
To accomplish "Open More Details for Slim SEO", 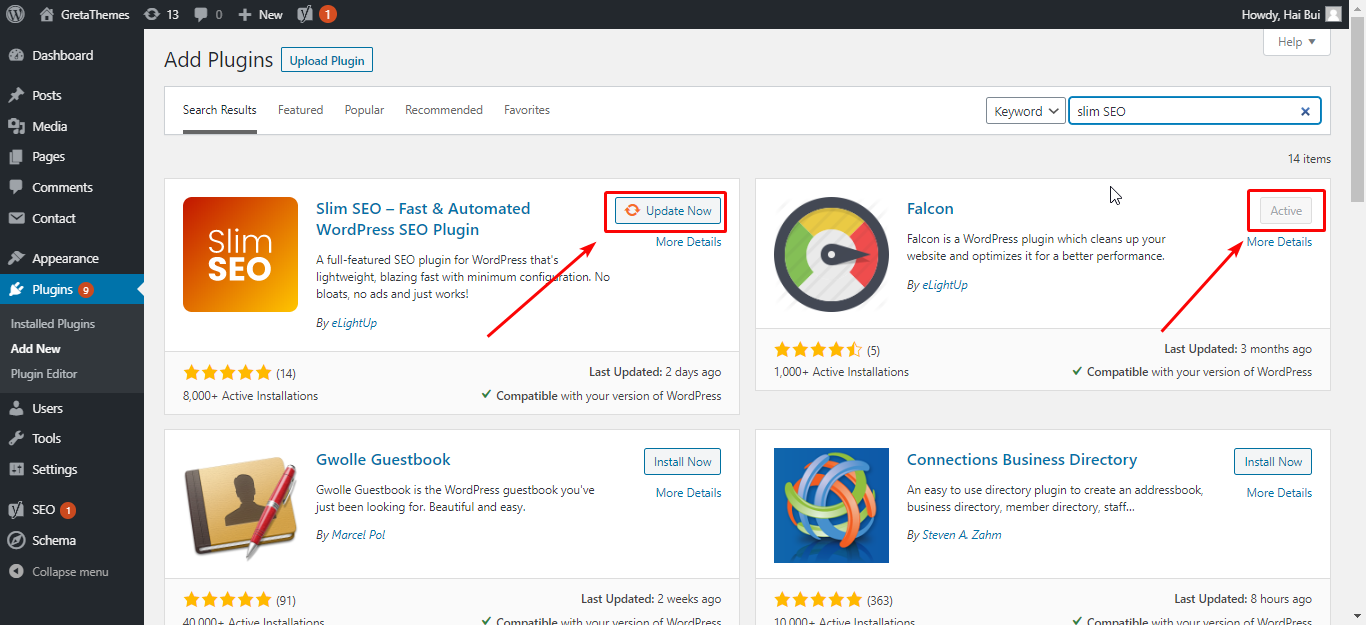I will click(x=688, y=242).
